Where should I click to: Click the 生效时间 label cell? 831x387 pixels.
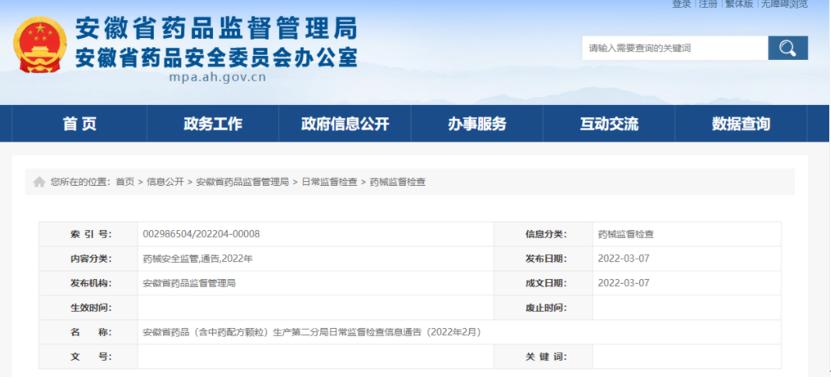(x=89, y=307)
